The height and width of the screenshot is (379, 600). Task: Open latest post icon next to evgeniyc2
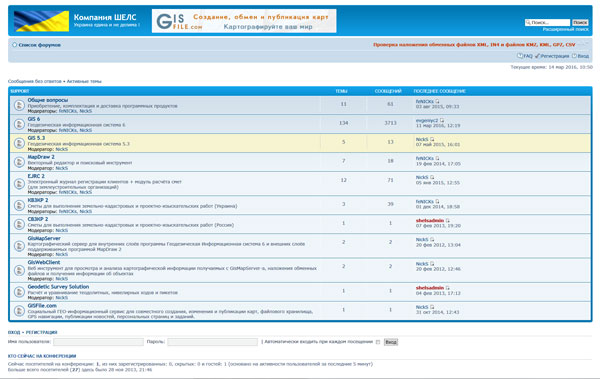click(442, 120)
